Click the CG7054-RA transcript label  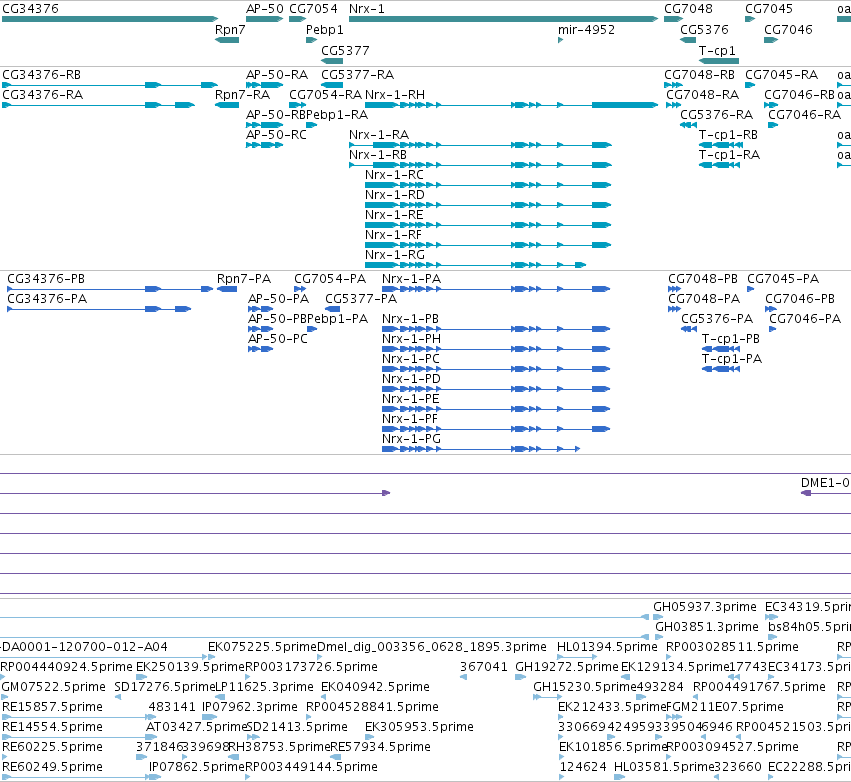coord(325,94)
